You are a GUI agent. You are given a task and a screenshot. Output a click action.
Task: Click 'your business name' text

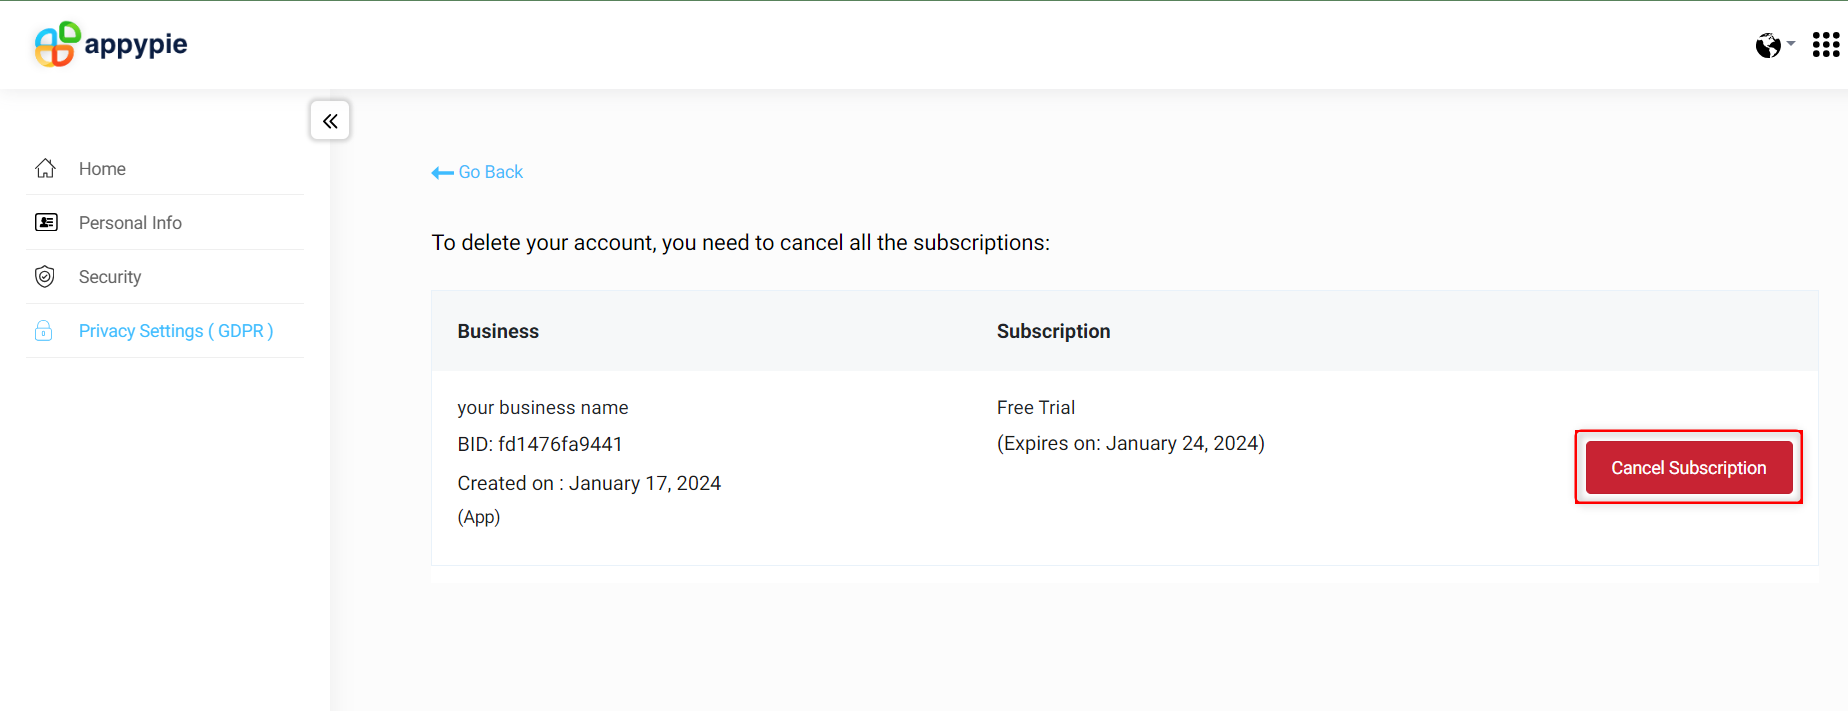coord(543,407)
